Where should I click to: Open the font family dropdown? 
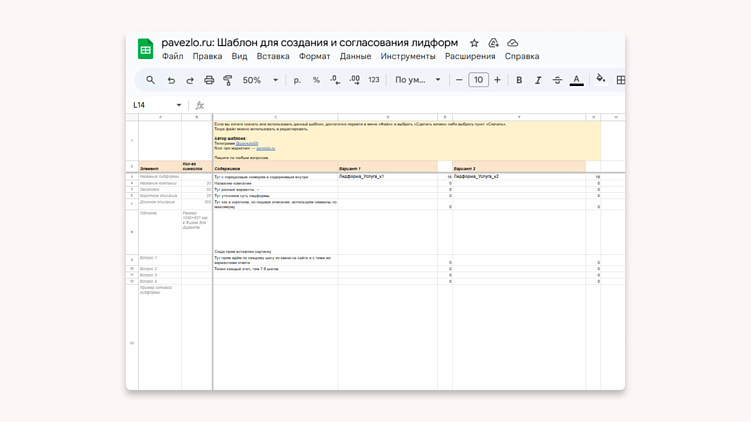coord(417,80)
